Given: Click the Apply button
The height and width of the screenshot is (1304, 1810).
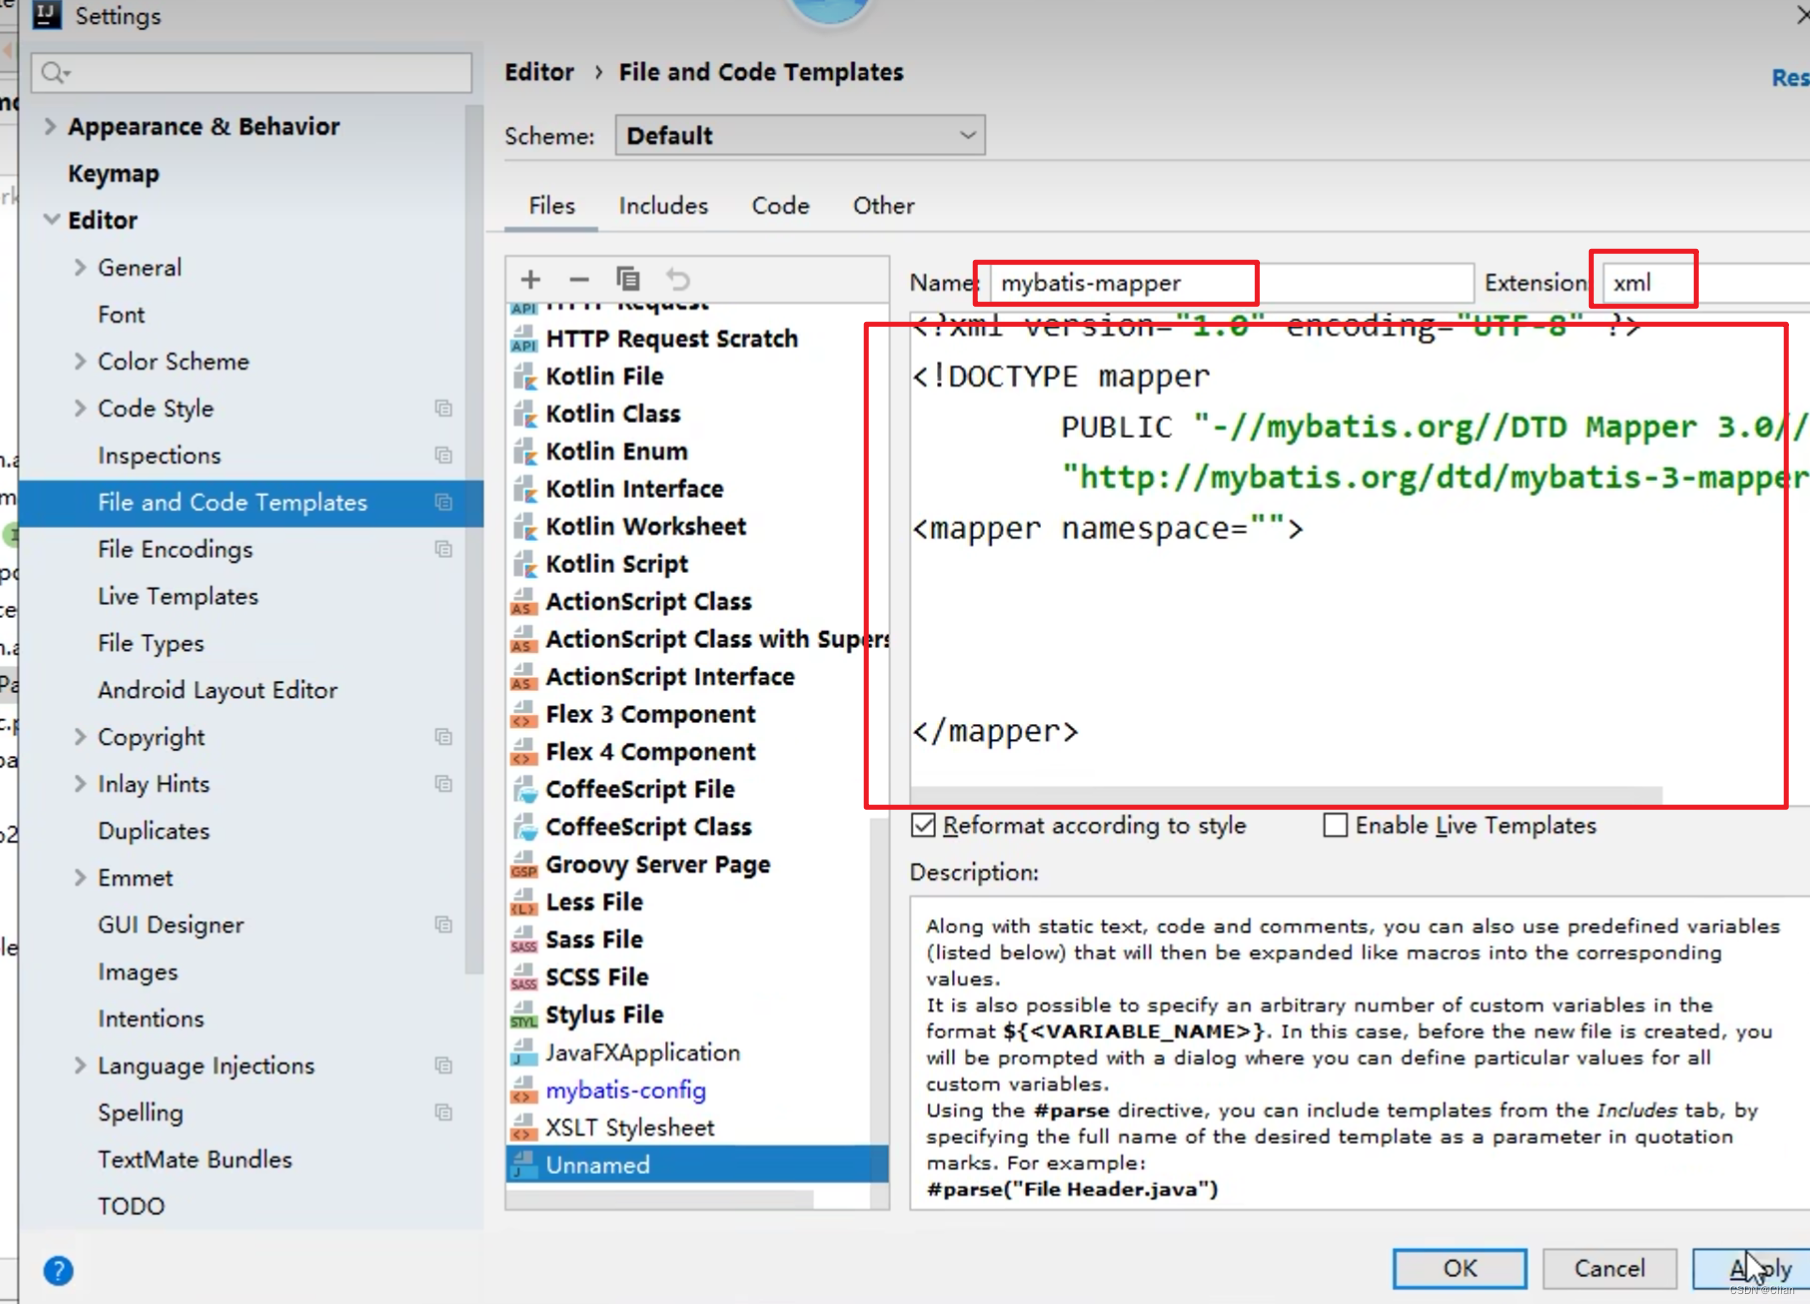Looking at the screenshot, I should [x=1752, y=1268].
